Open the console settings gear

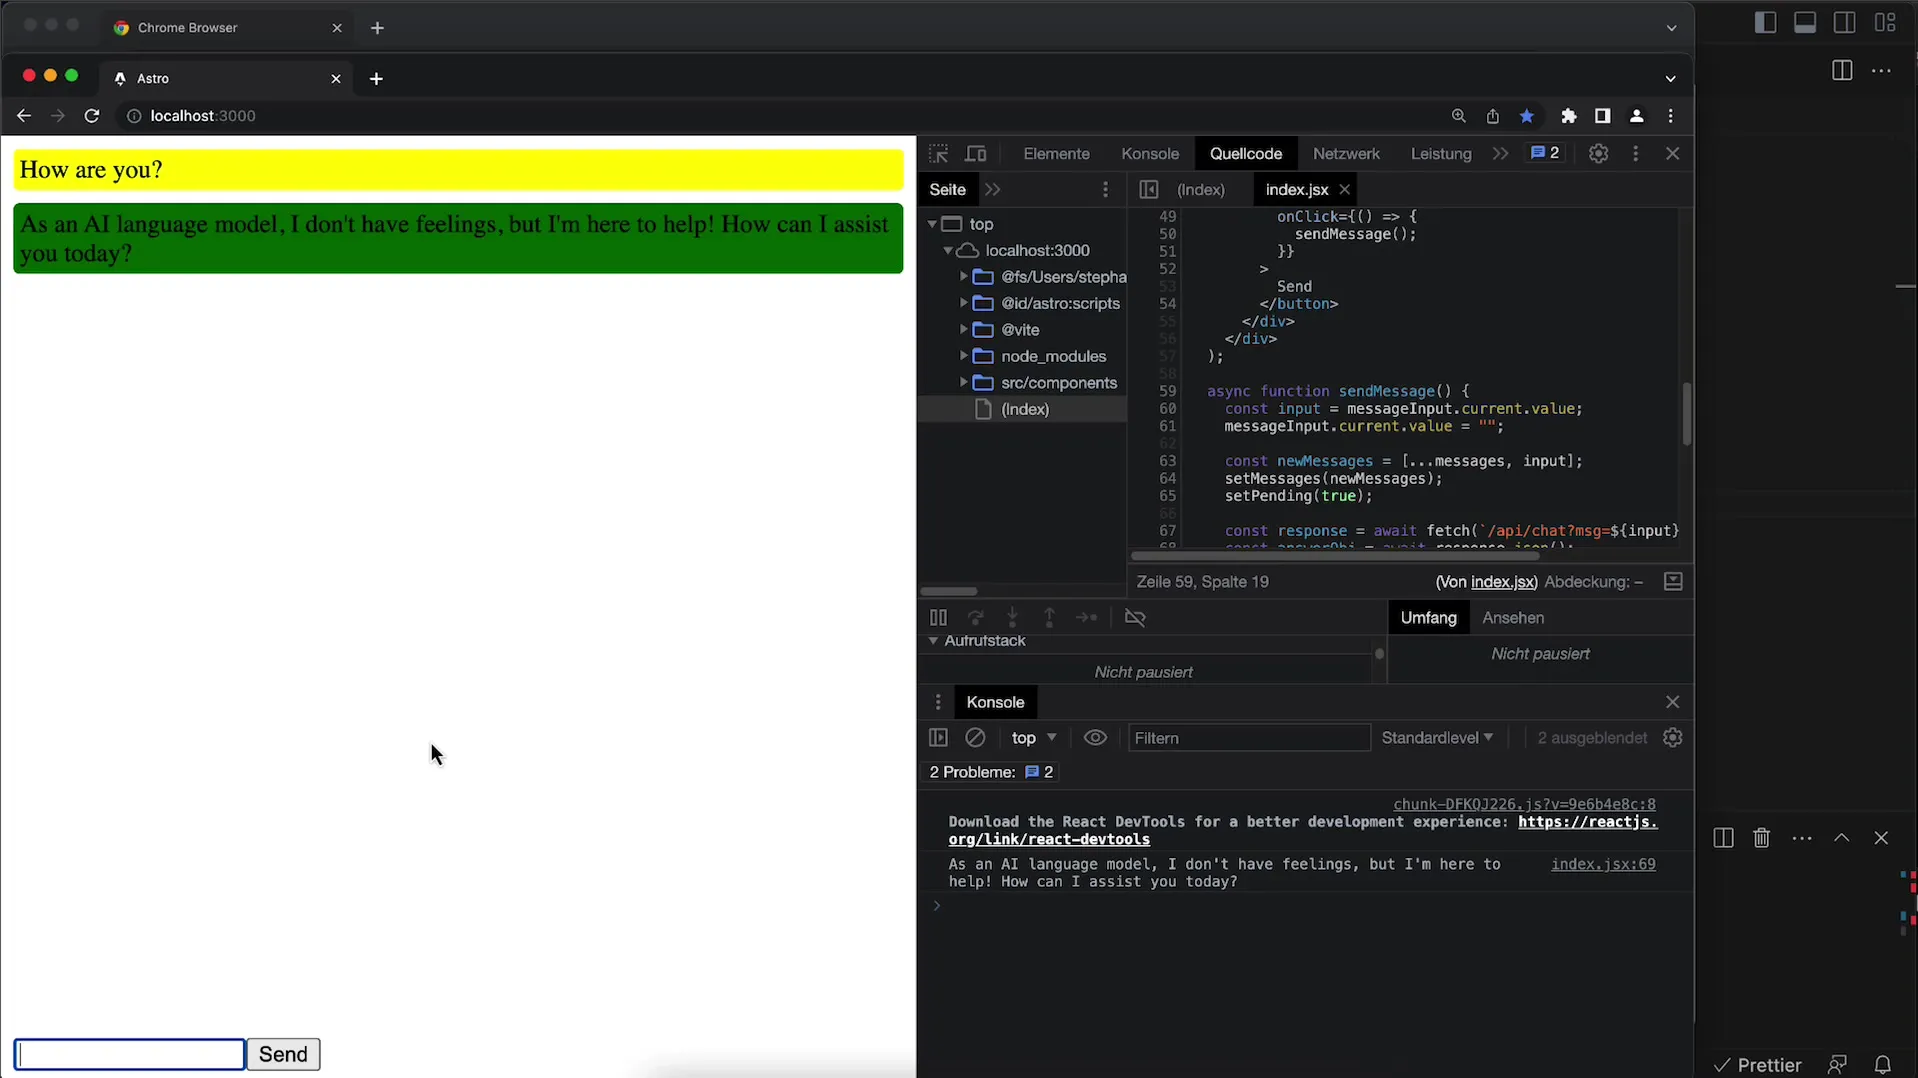point(1672,738)
